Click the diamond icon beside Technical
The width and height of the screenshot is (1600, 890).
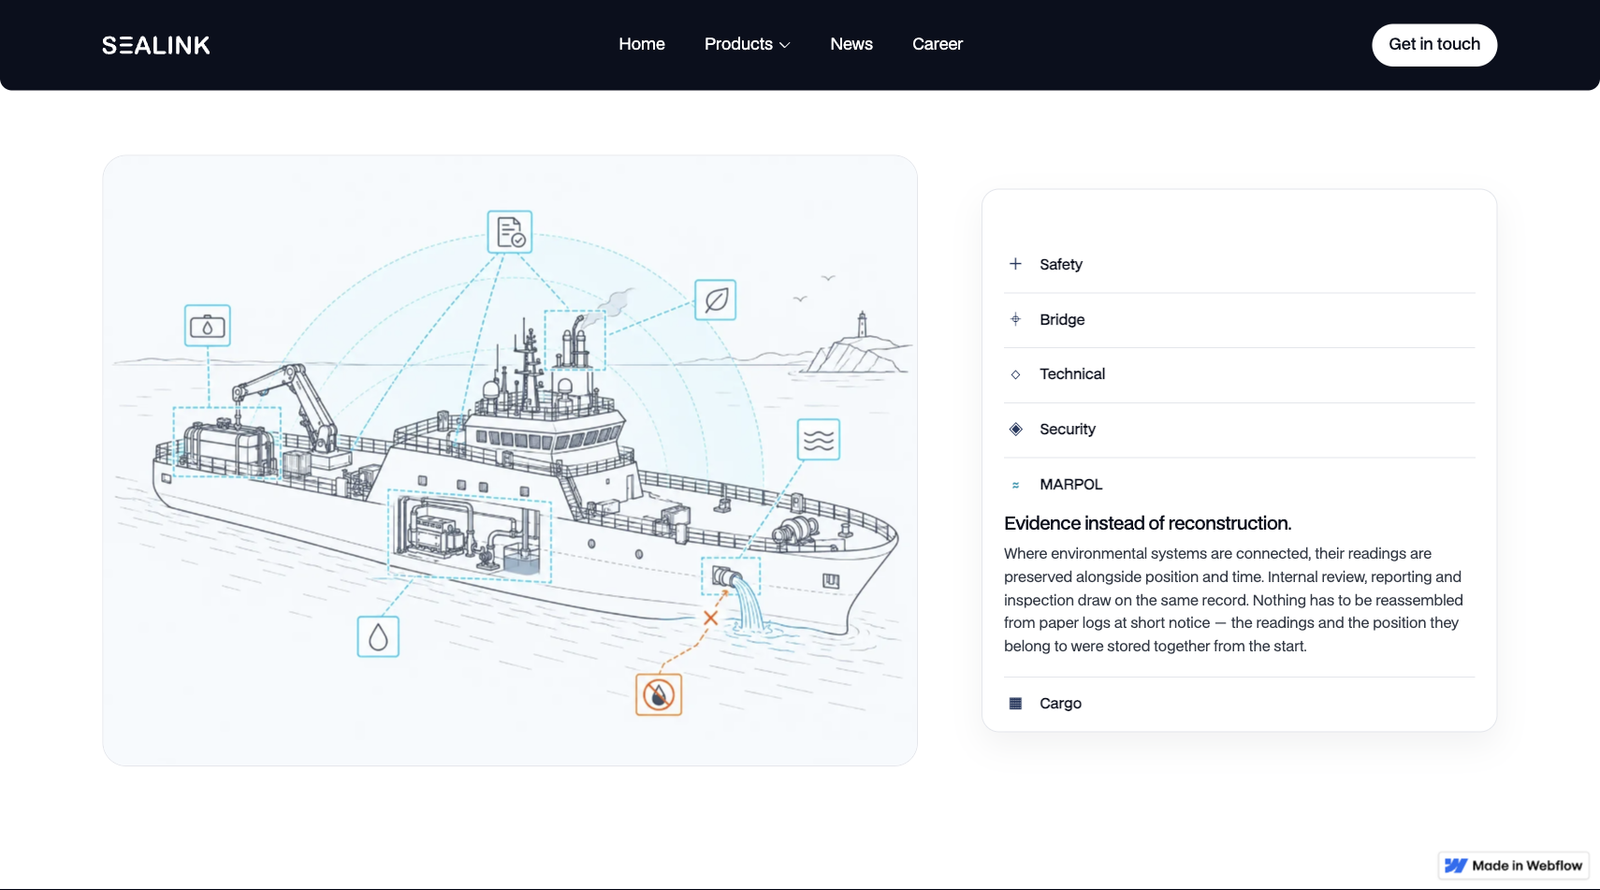click(1016, 374)
